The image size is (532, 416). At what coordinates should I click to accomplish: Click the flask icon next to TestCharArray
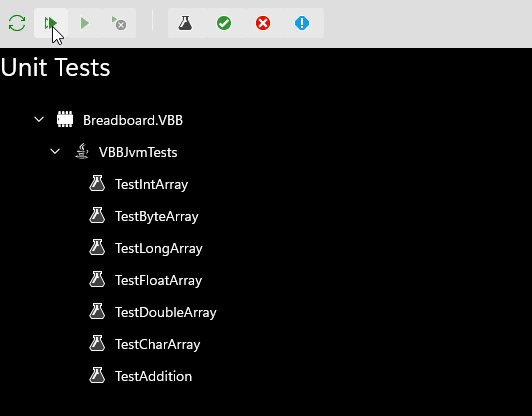[97, 343]
